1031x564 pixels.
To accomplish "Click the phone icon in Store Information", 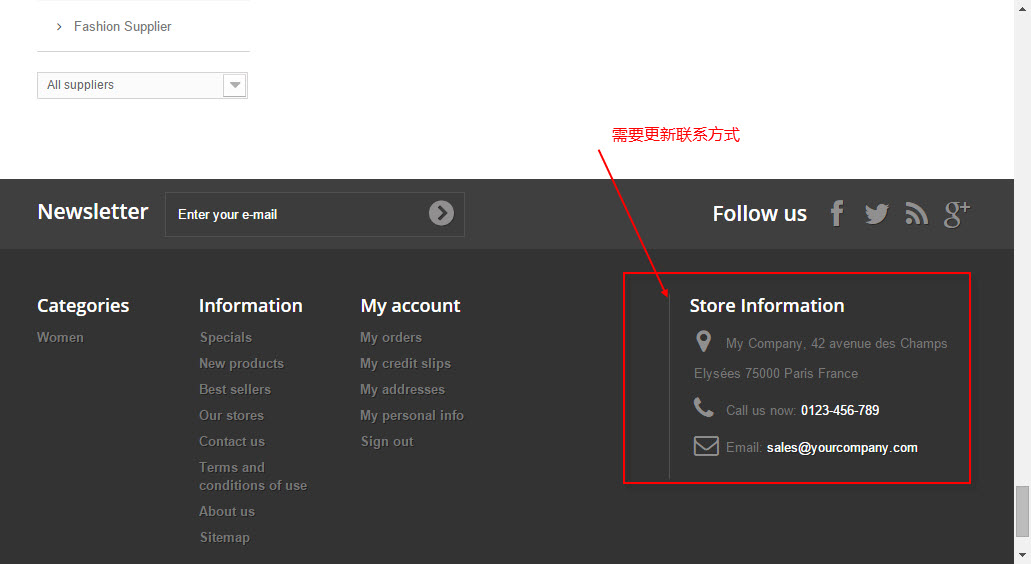I will (x=704, y=408).
